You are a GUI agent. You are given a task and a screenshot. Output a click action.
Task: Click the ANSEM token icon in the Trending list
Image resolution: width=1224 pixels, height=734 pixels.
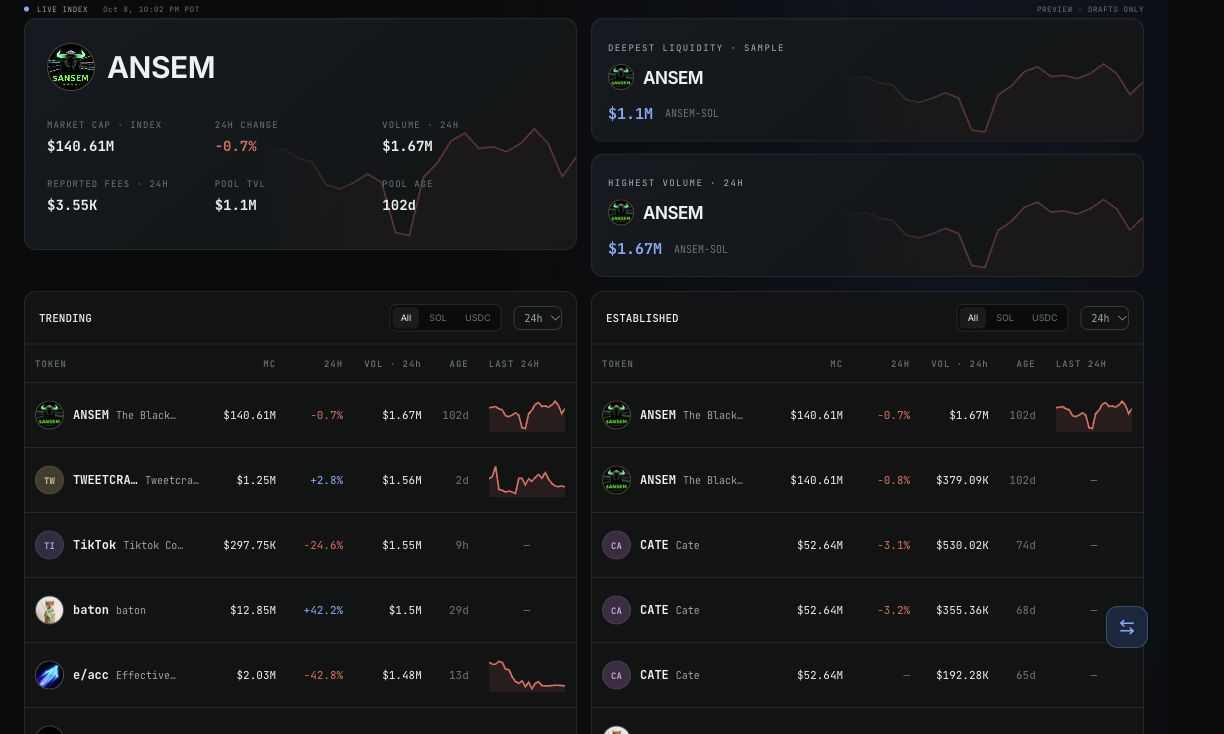(49, 415)
